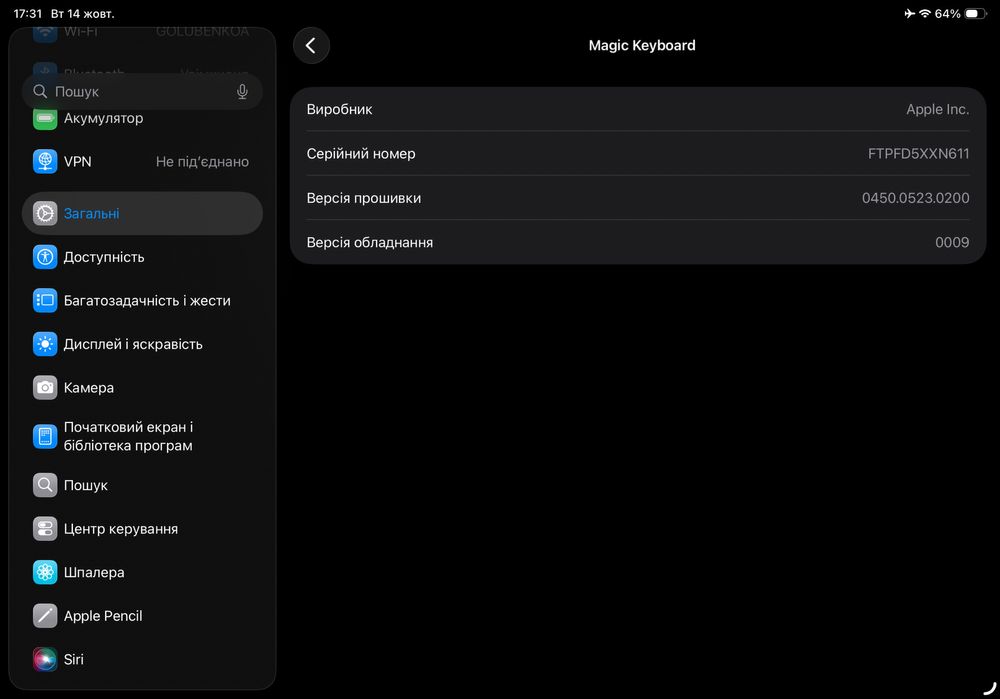Open Центр керування settings

pyautogui.click(x=142, y=529)
